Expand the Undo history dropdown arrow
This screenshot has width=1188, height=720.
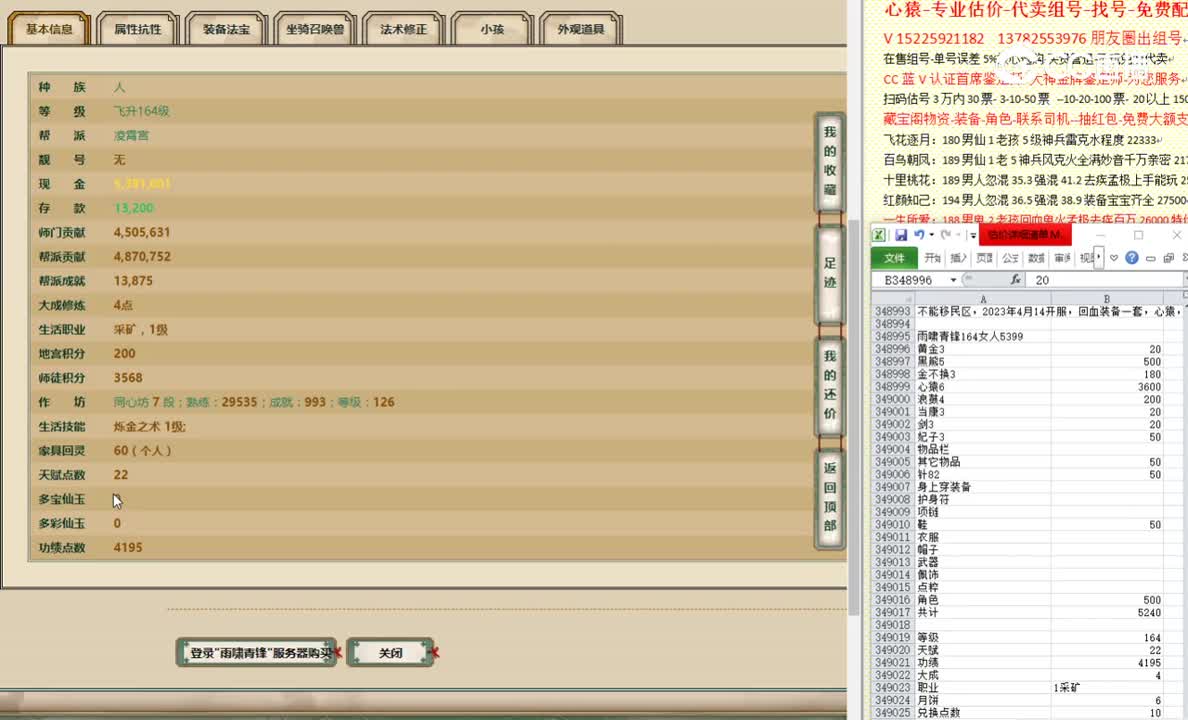click(931, 234)
